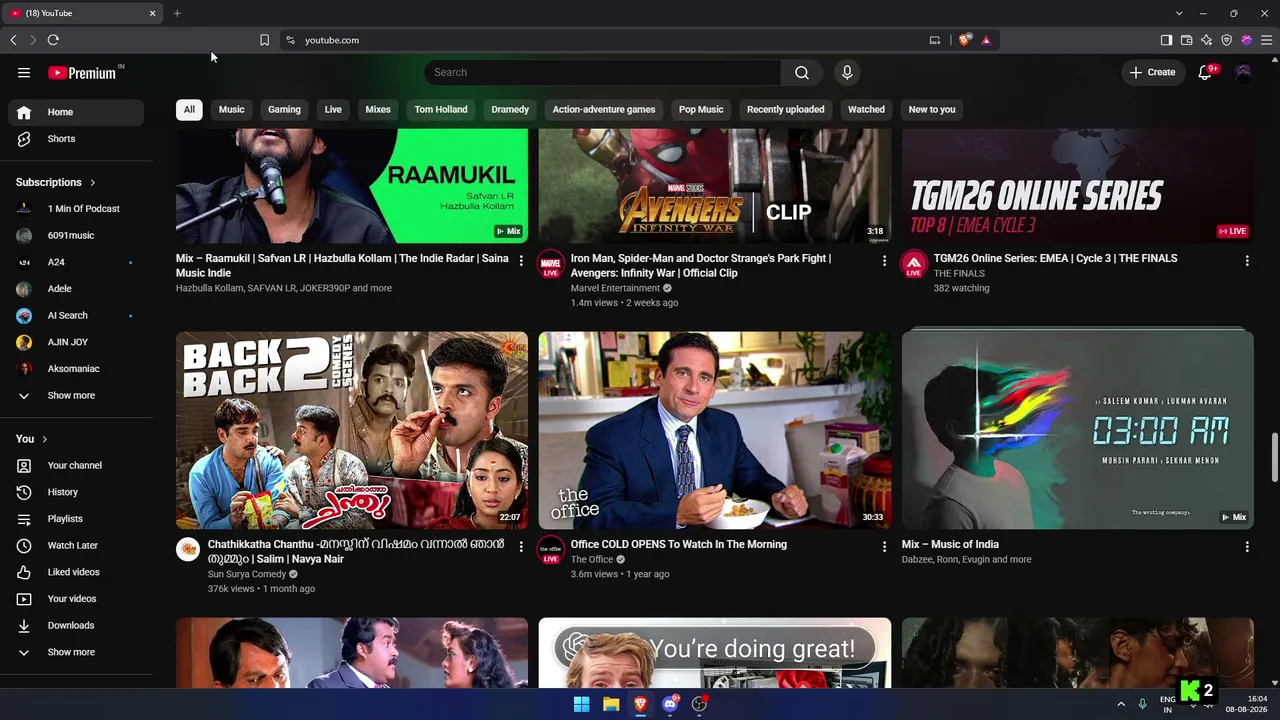Image resolution: width=1280 pixels, height=720 pixels.
Task: Open History from the sidebar
Action: pyautogui.click(x=76, y=492)
